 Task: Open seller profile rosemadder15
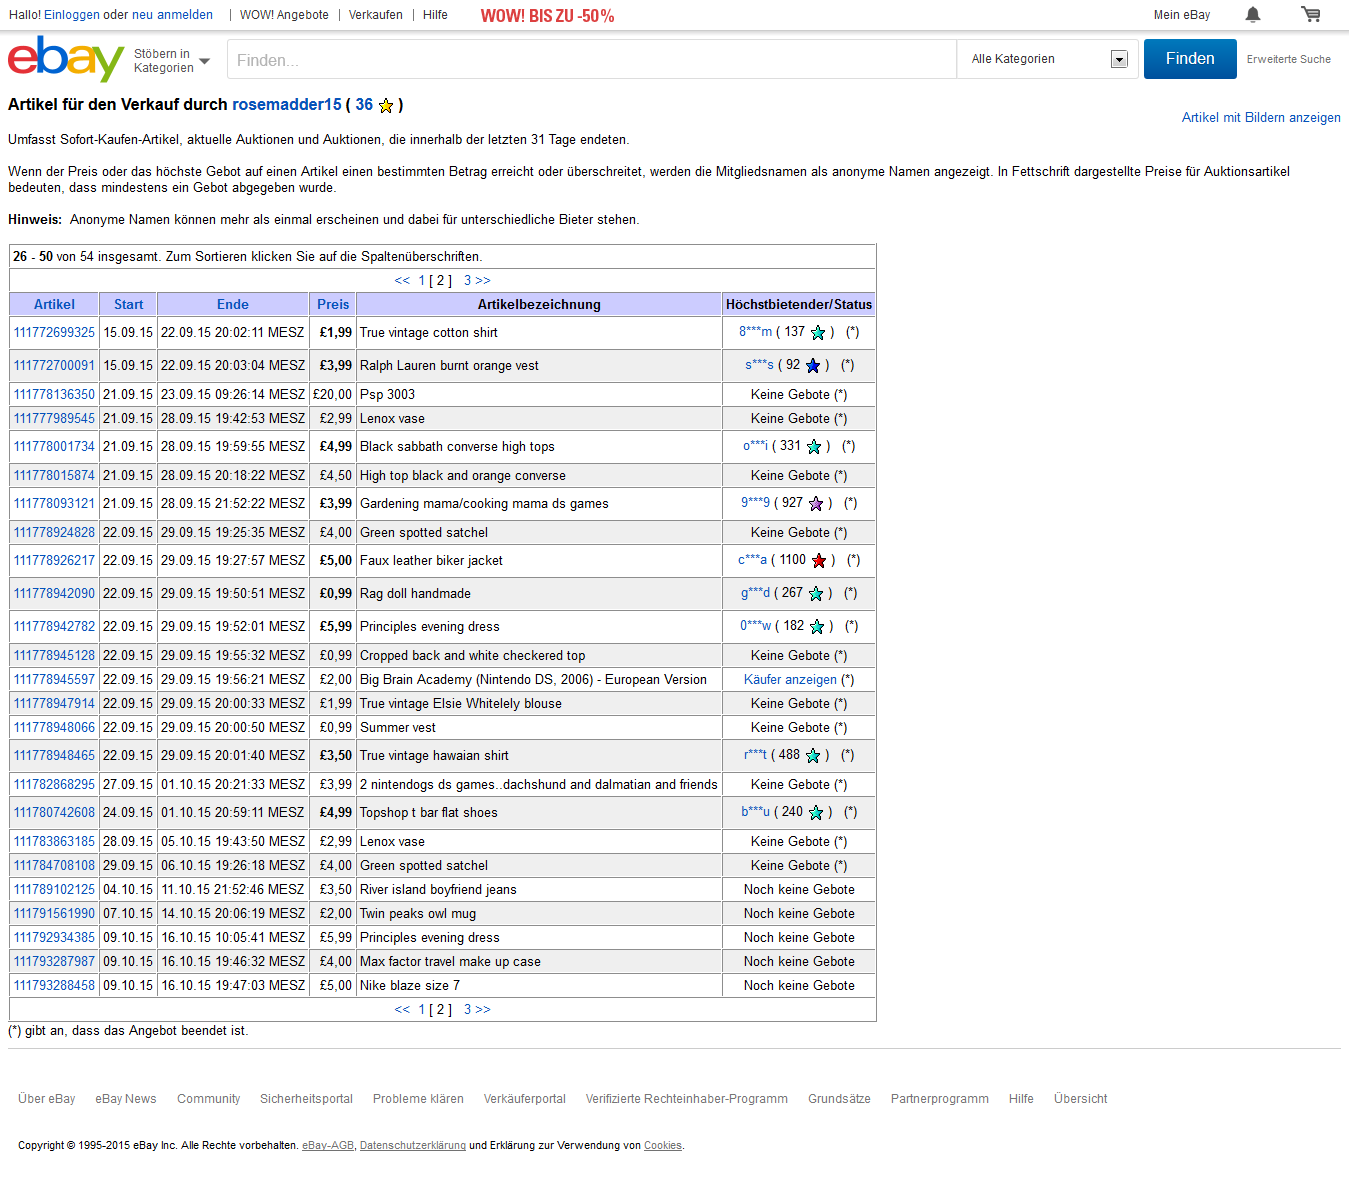pyautogui.click(x=287, y=104)
